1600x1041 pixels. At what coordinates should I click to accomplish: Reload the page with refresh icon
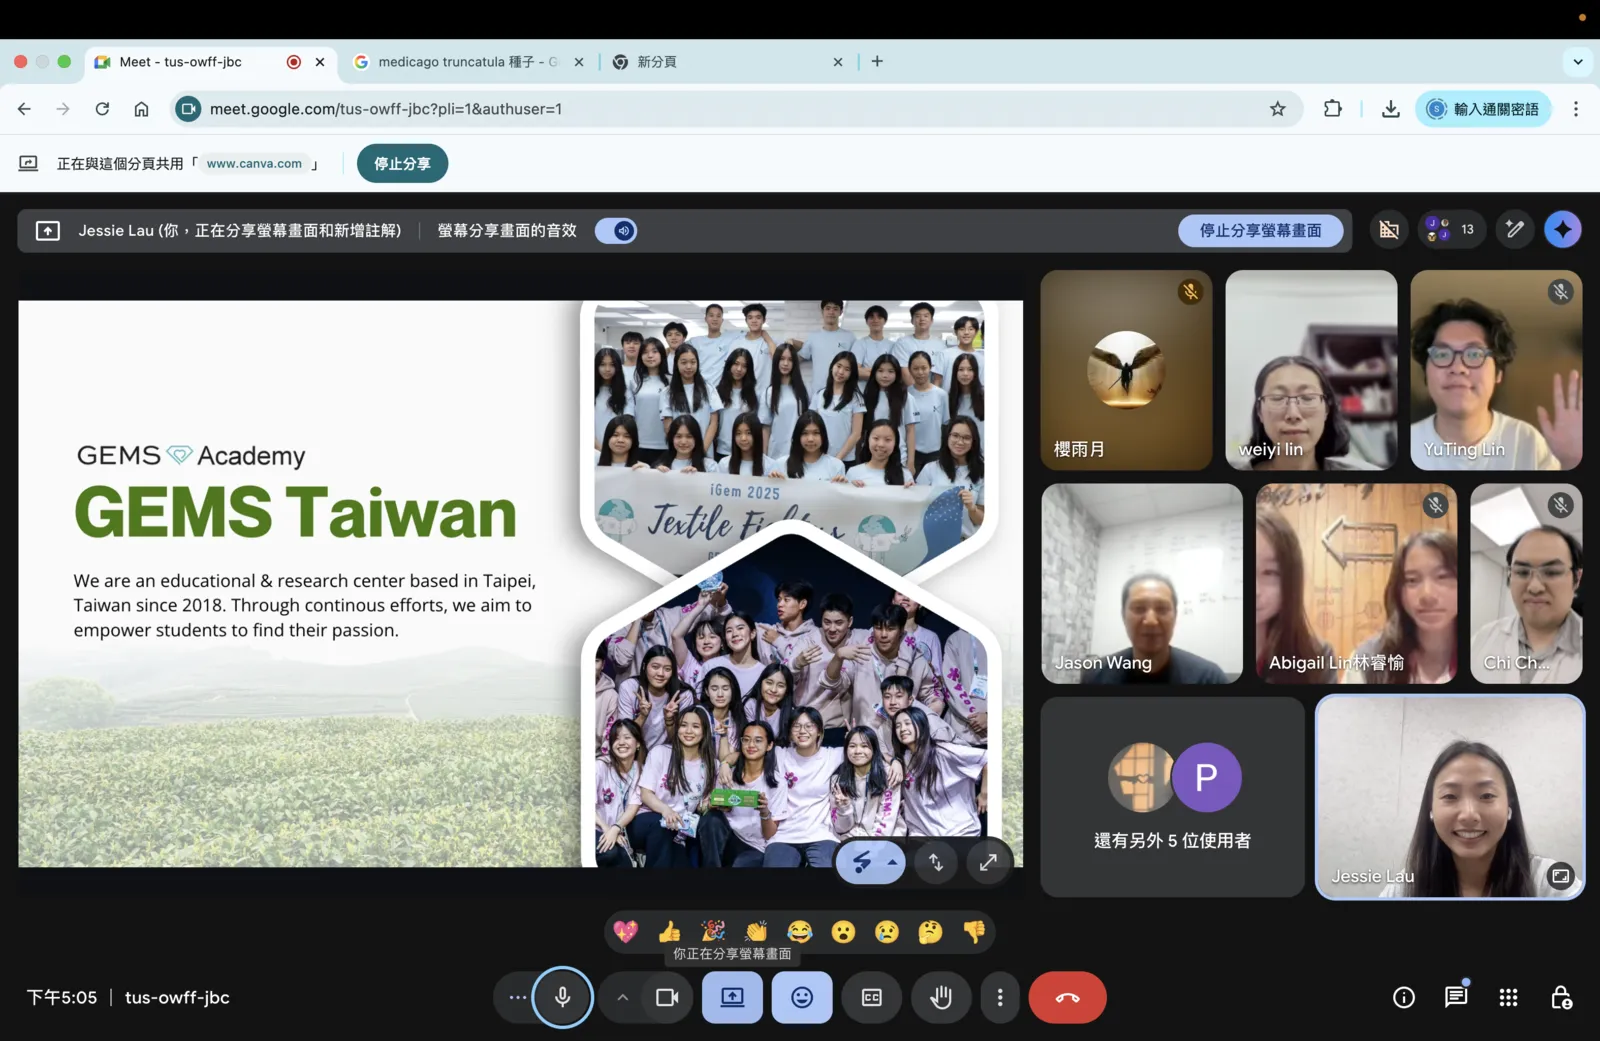(x=102, y=109)
